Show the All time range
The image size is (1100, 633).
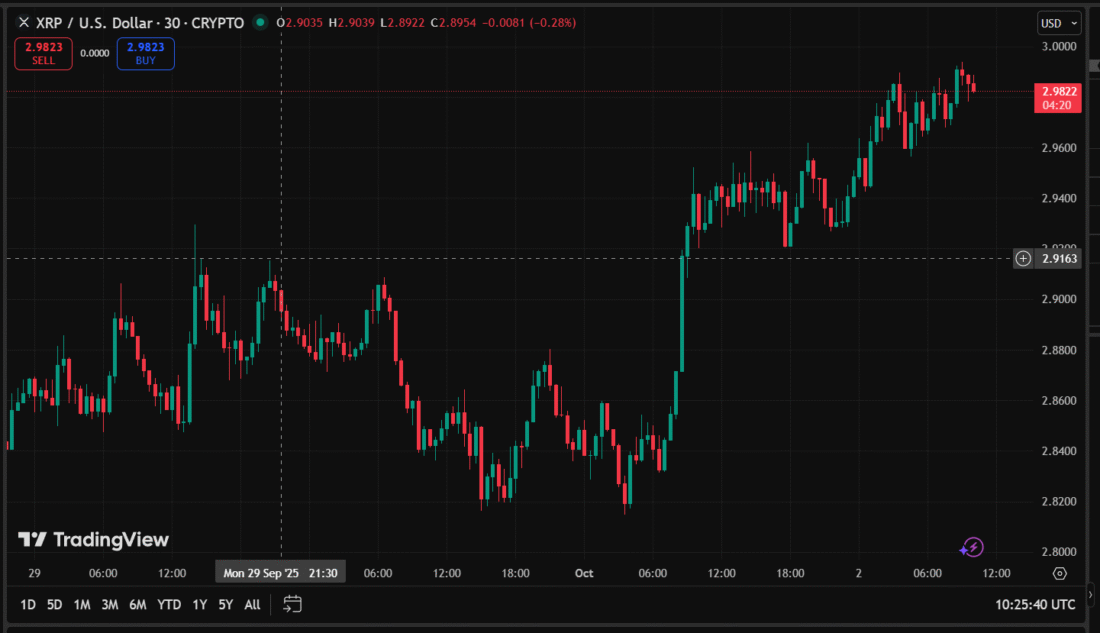click(x=253, y=604)
